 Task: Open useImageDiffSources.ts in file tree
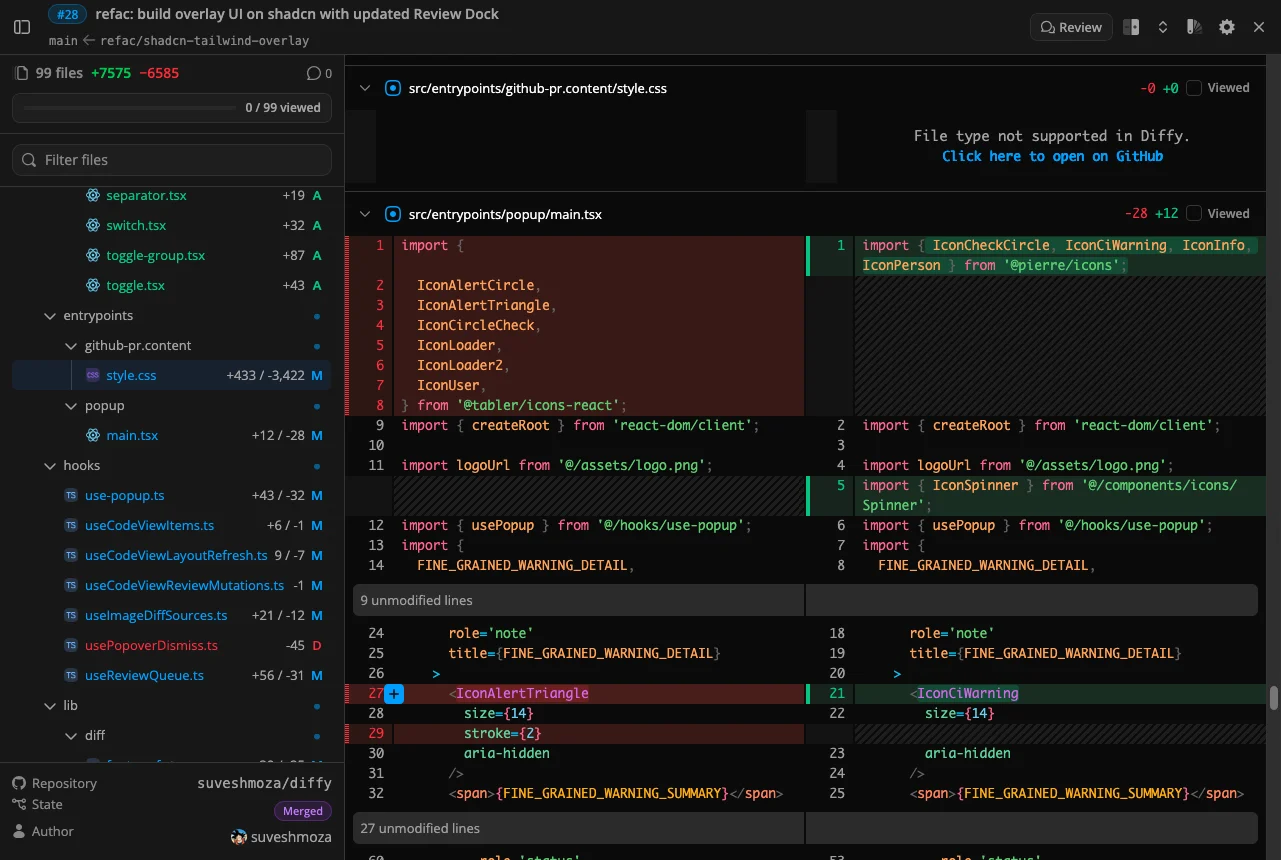pyautogui.click(x=156, y=615)
